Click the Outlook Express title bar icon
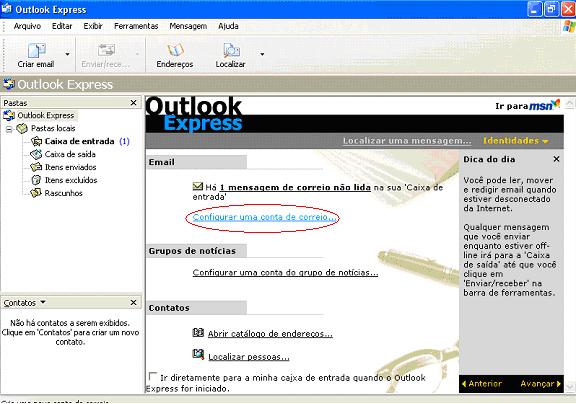This screenshot has width=576, height=404. click(6, 8)
